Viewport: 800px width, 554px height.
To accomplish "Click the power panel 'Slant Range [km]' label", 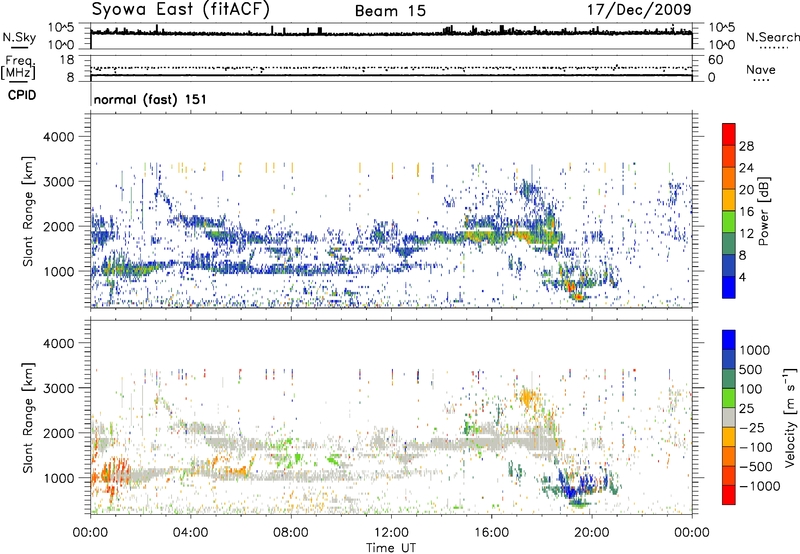I will pos(28,211).
